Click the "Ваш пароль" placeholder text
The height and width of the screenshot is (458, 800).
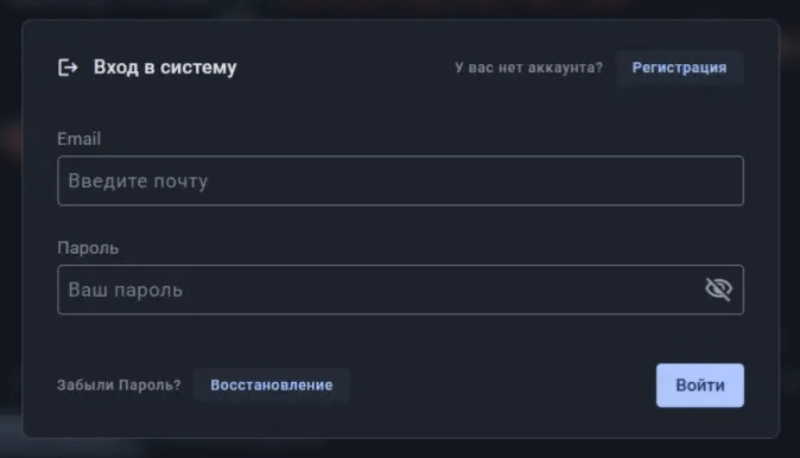pos(125,291)
